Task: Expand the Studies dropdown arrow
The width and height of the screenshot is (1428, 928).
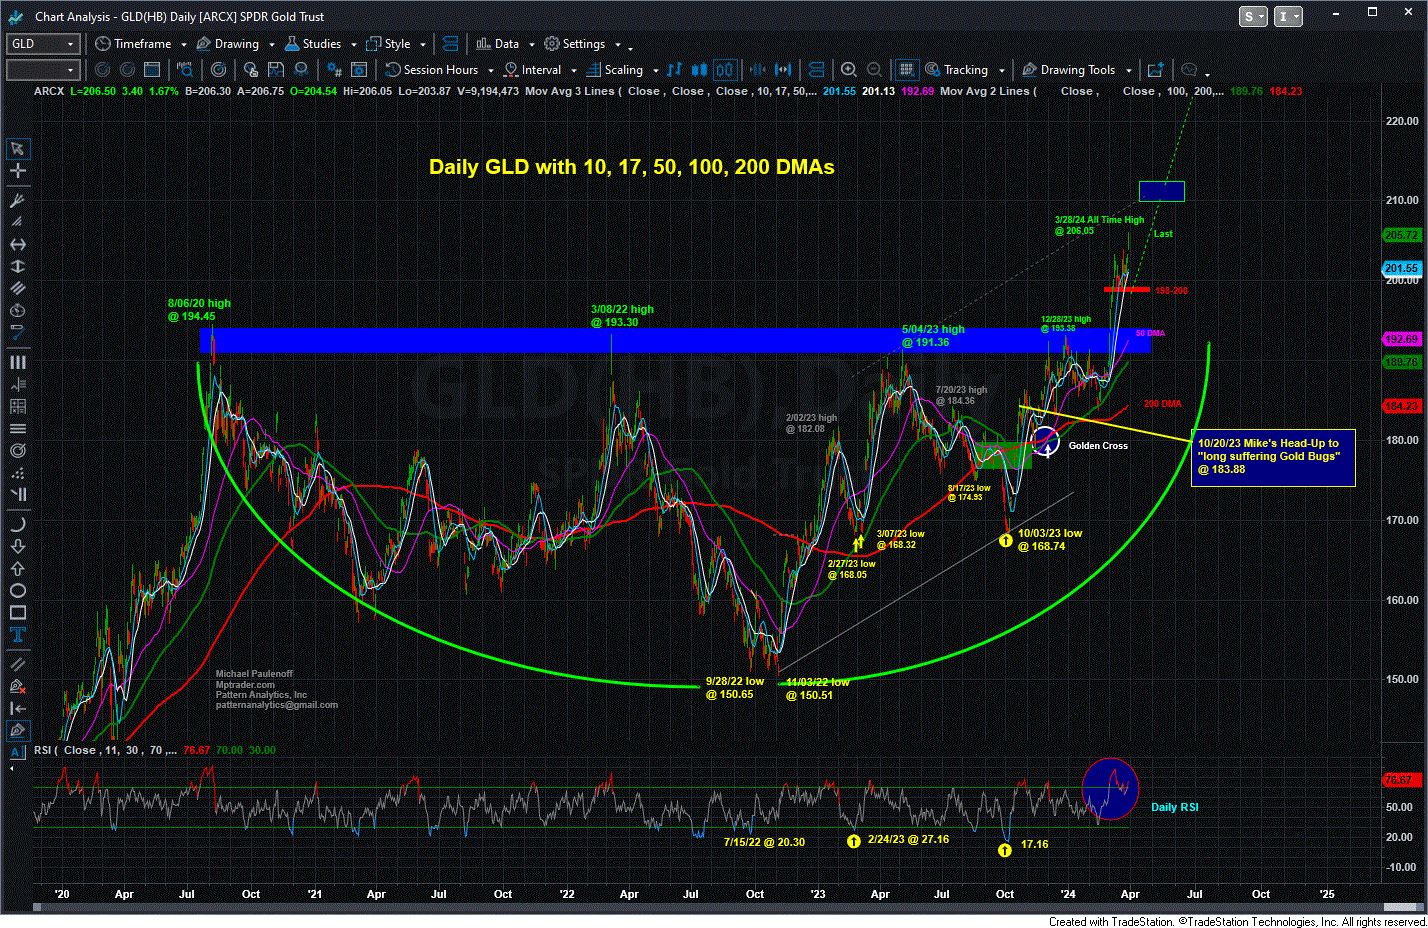Action: coord(353,45)
